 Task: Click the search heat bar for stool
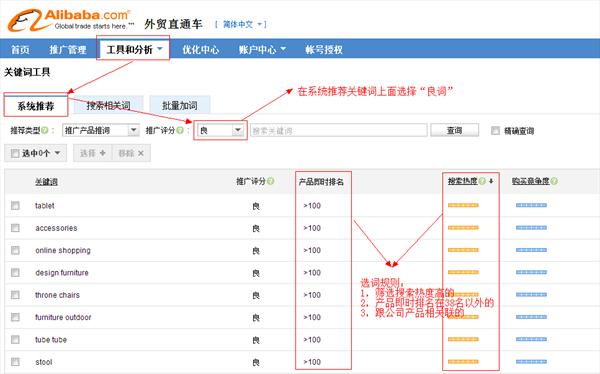463,361
